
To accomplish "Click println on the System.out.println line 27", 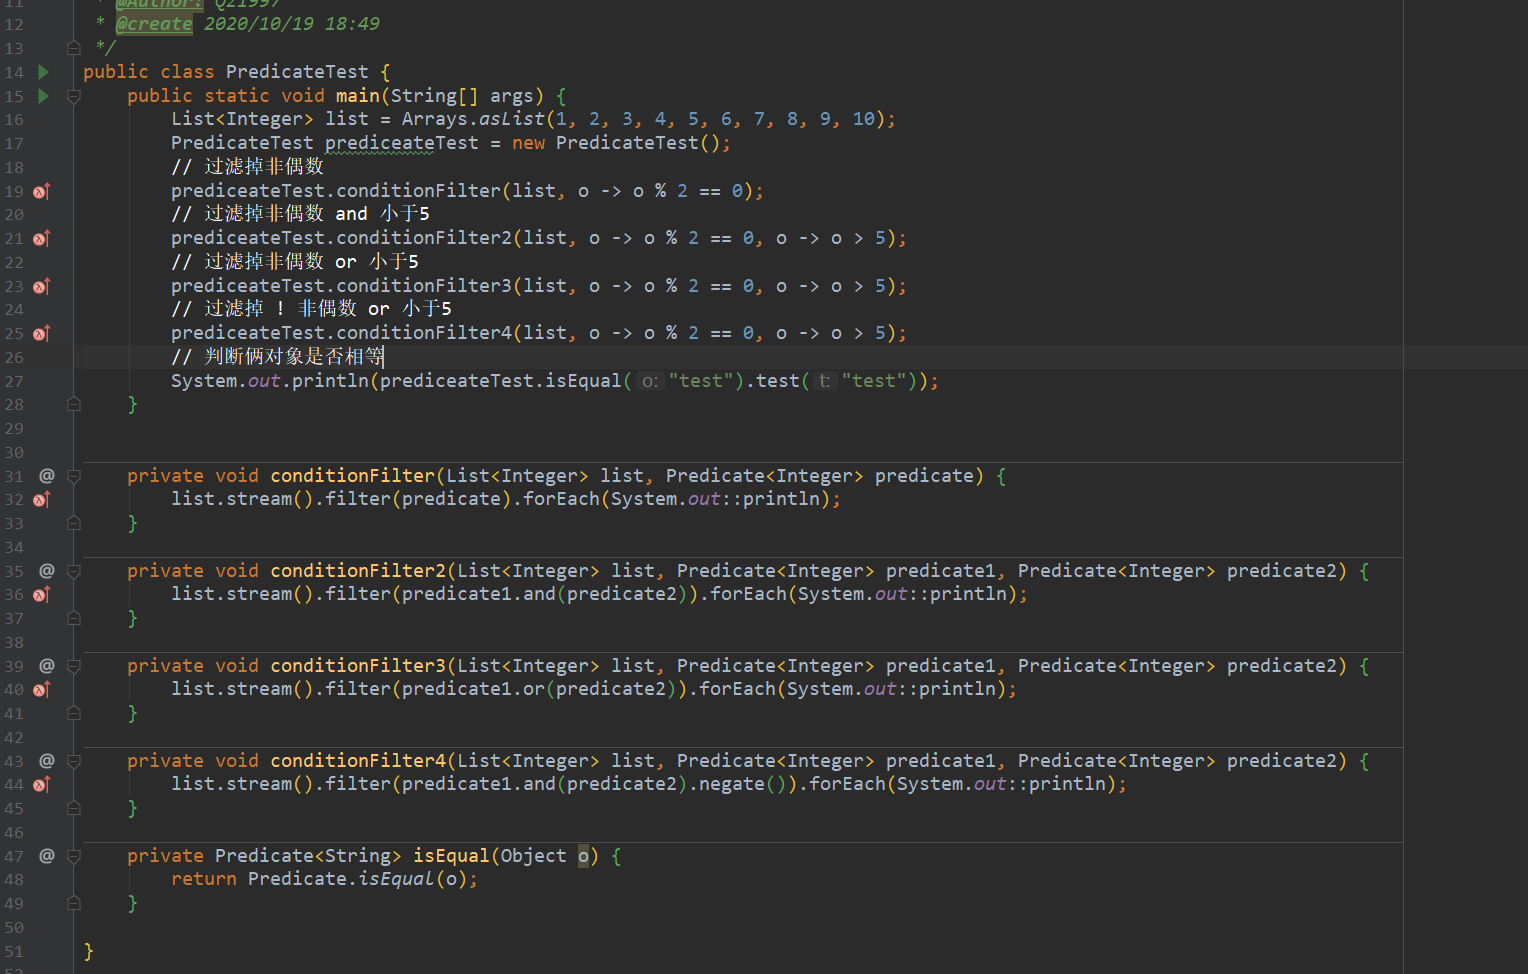I will point(330,381).
